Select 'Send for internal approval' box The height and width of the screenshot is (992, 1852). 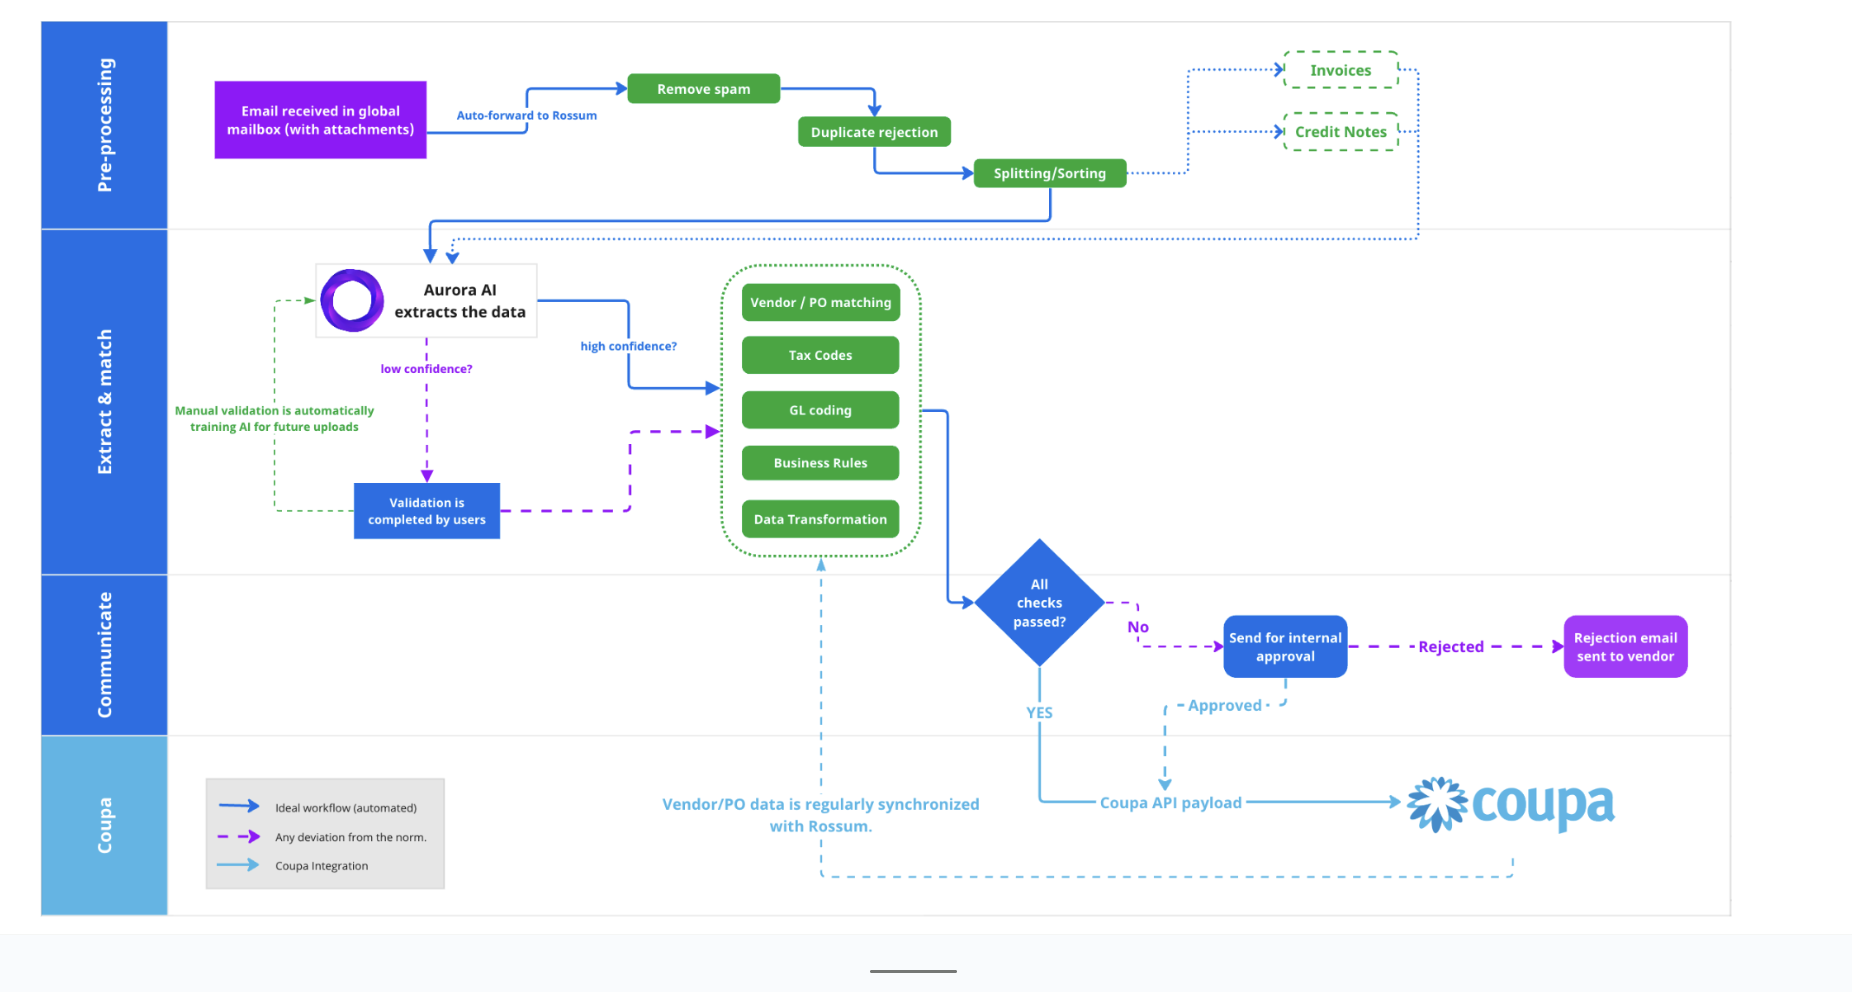click(x=1285, y=647)
